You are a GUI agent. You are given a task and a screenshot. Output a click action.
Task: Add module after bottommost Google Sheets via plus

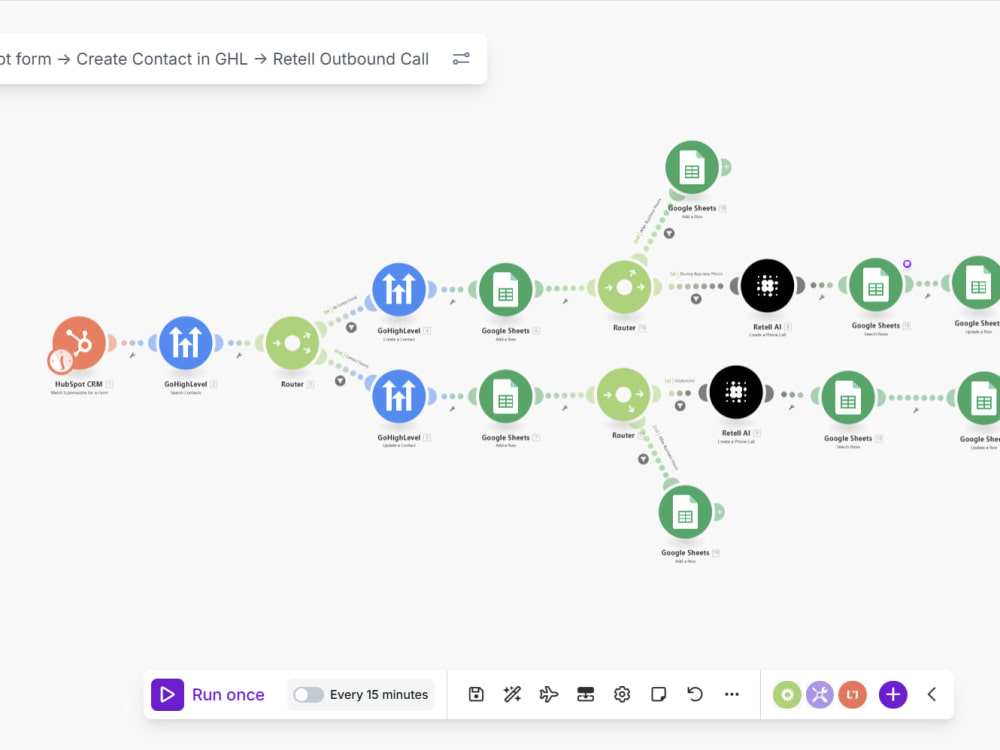point(719,512)
